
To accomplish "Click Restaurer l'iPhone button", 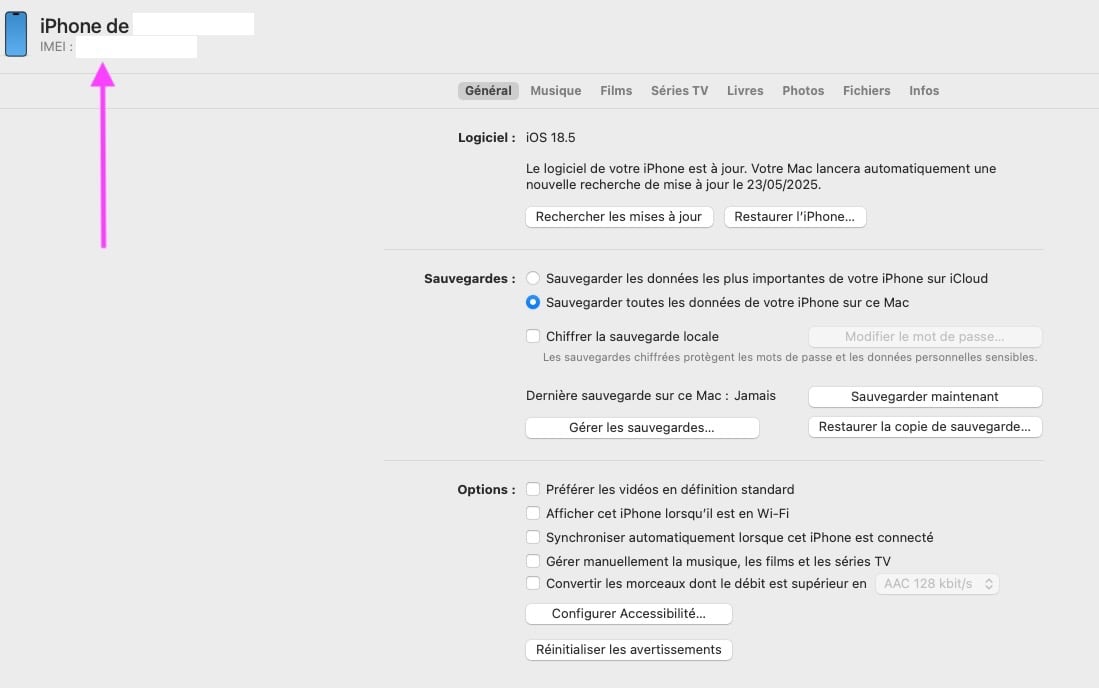I will (x=795, y=216).
